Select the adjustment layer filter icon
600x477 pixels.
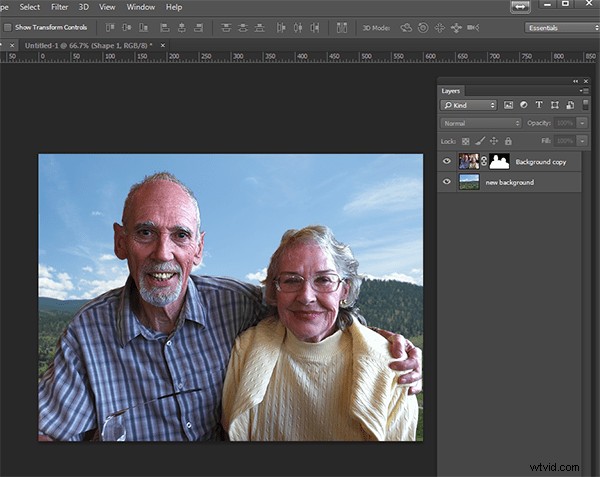(524, 105)
